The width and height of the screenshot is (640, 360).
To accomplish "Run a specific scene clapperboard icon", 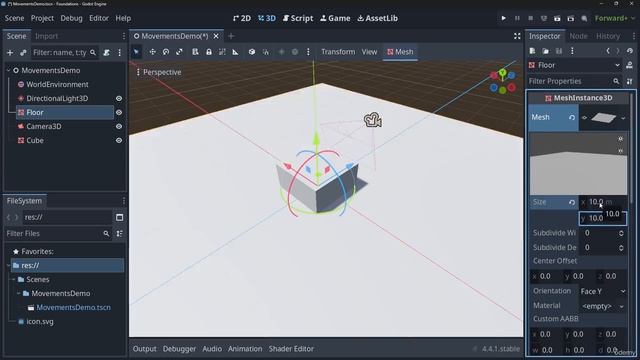I will tap(571, 18).
